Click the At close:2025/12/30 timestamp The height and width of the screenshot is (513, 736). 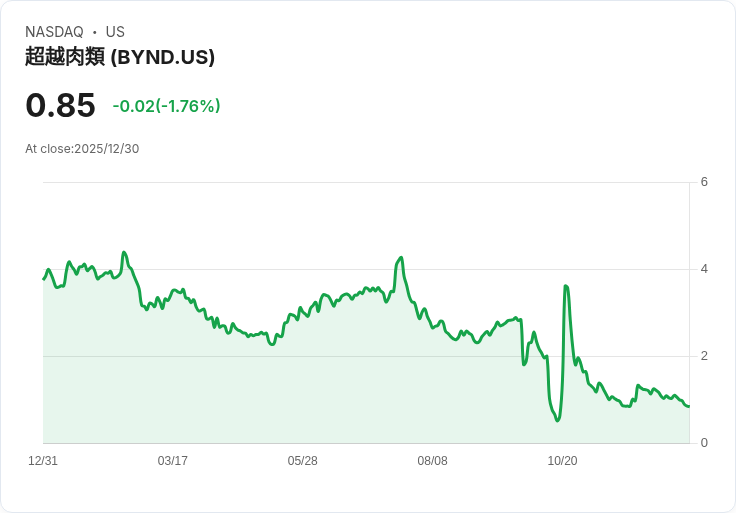pyautogui.click(x=82, y=149)
